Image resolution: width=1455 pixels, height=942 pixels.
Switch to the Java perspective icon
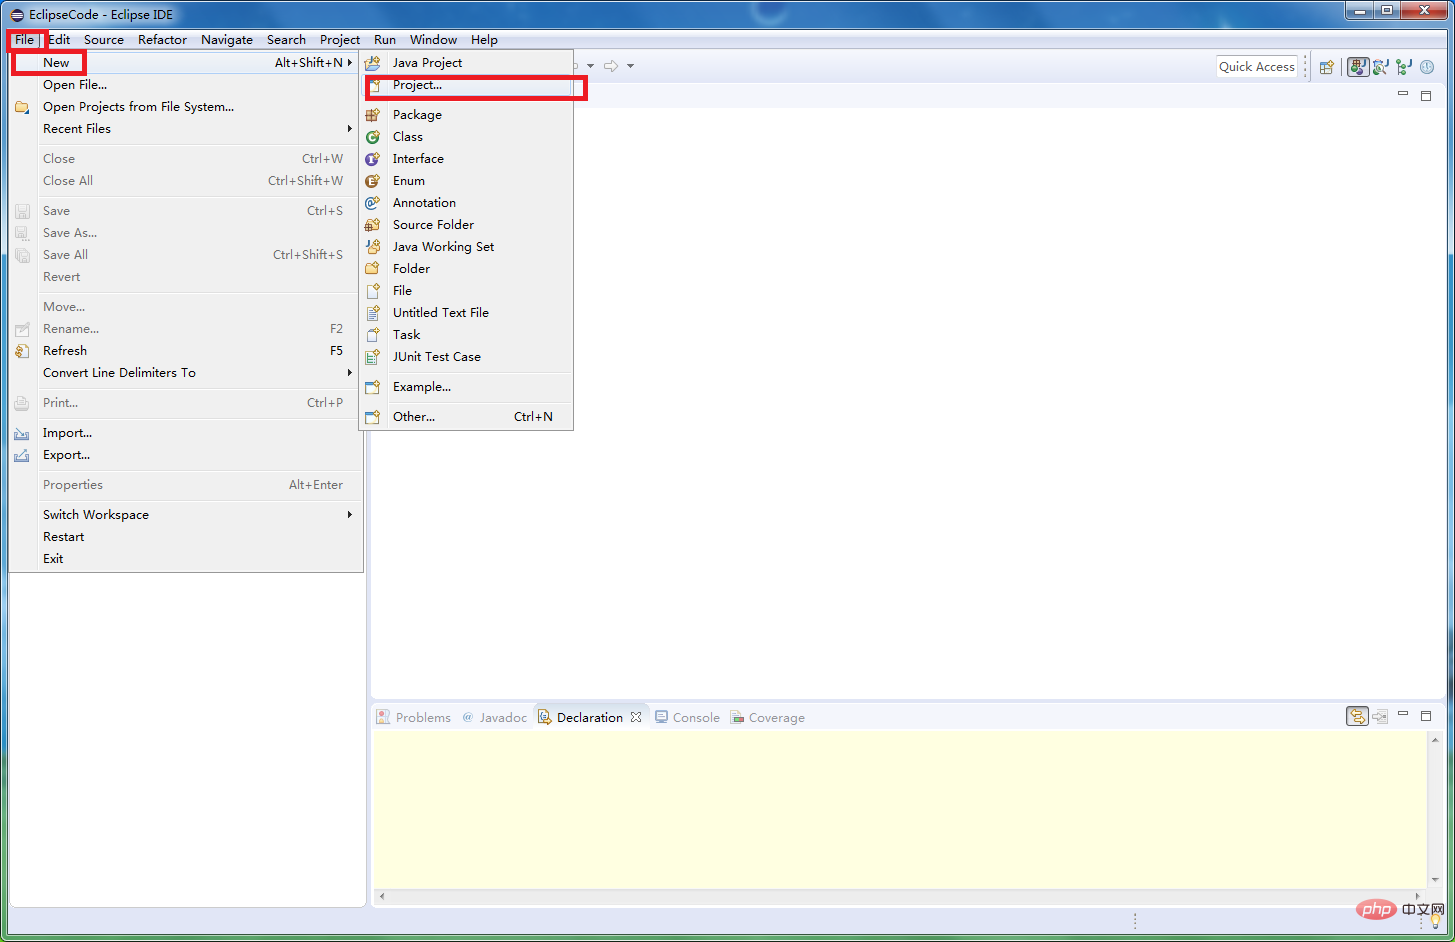click(1358, 67)
